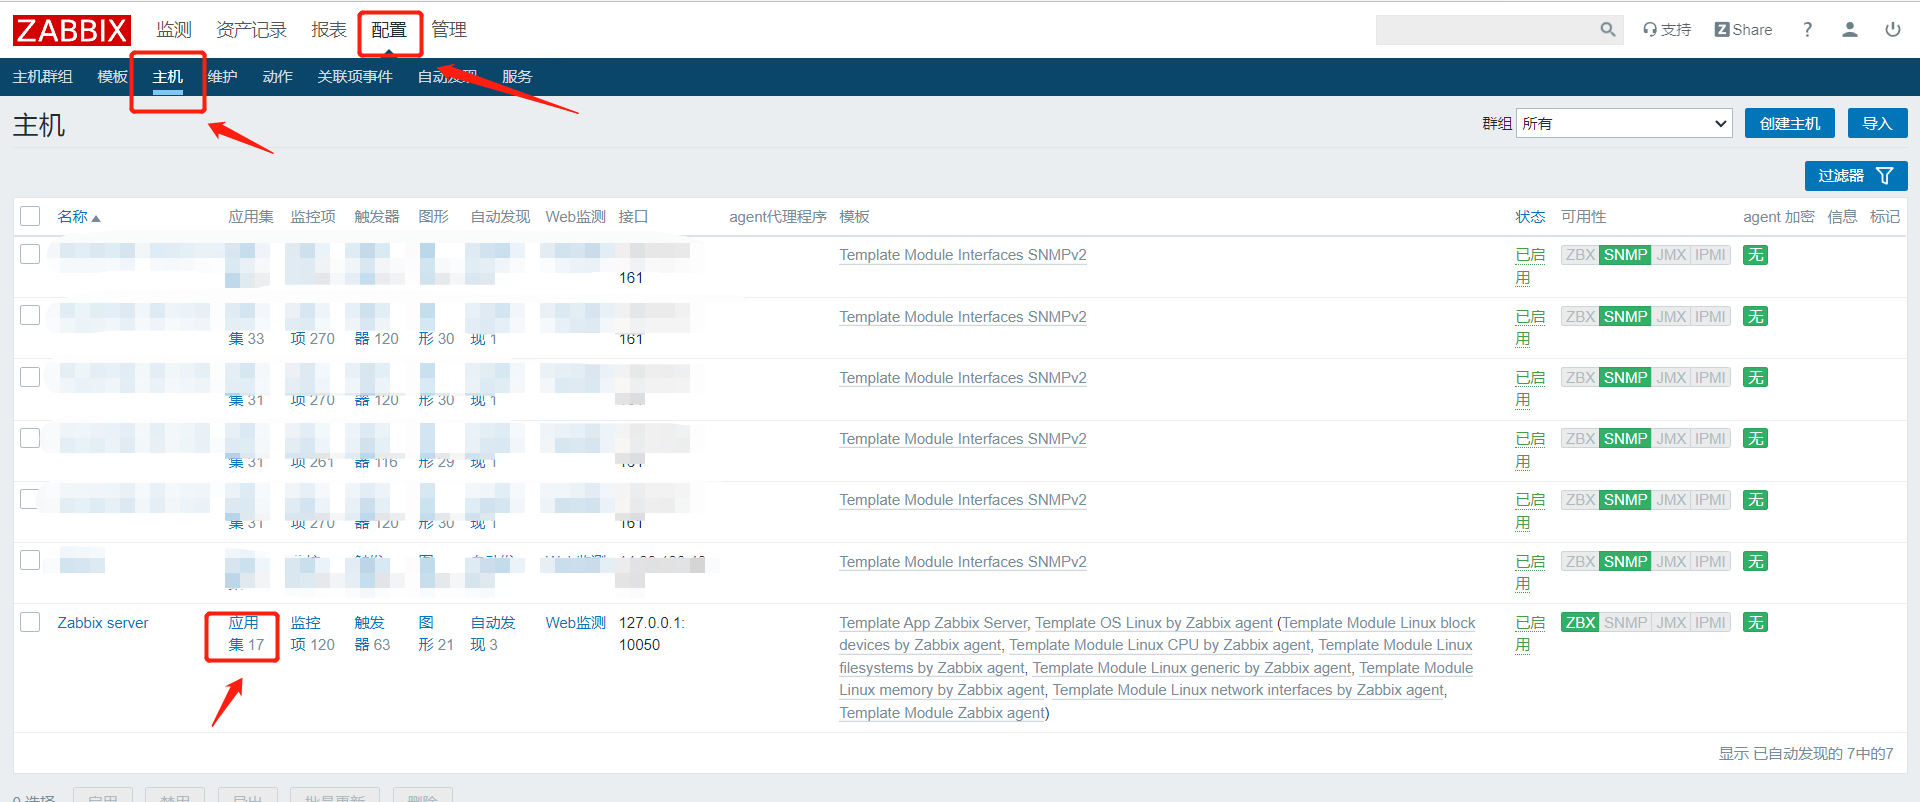Check the third host row checkbox
The width and height of the screenshot is (1920, 802).
pos(30,377)
